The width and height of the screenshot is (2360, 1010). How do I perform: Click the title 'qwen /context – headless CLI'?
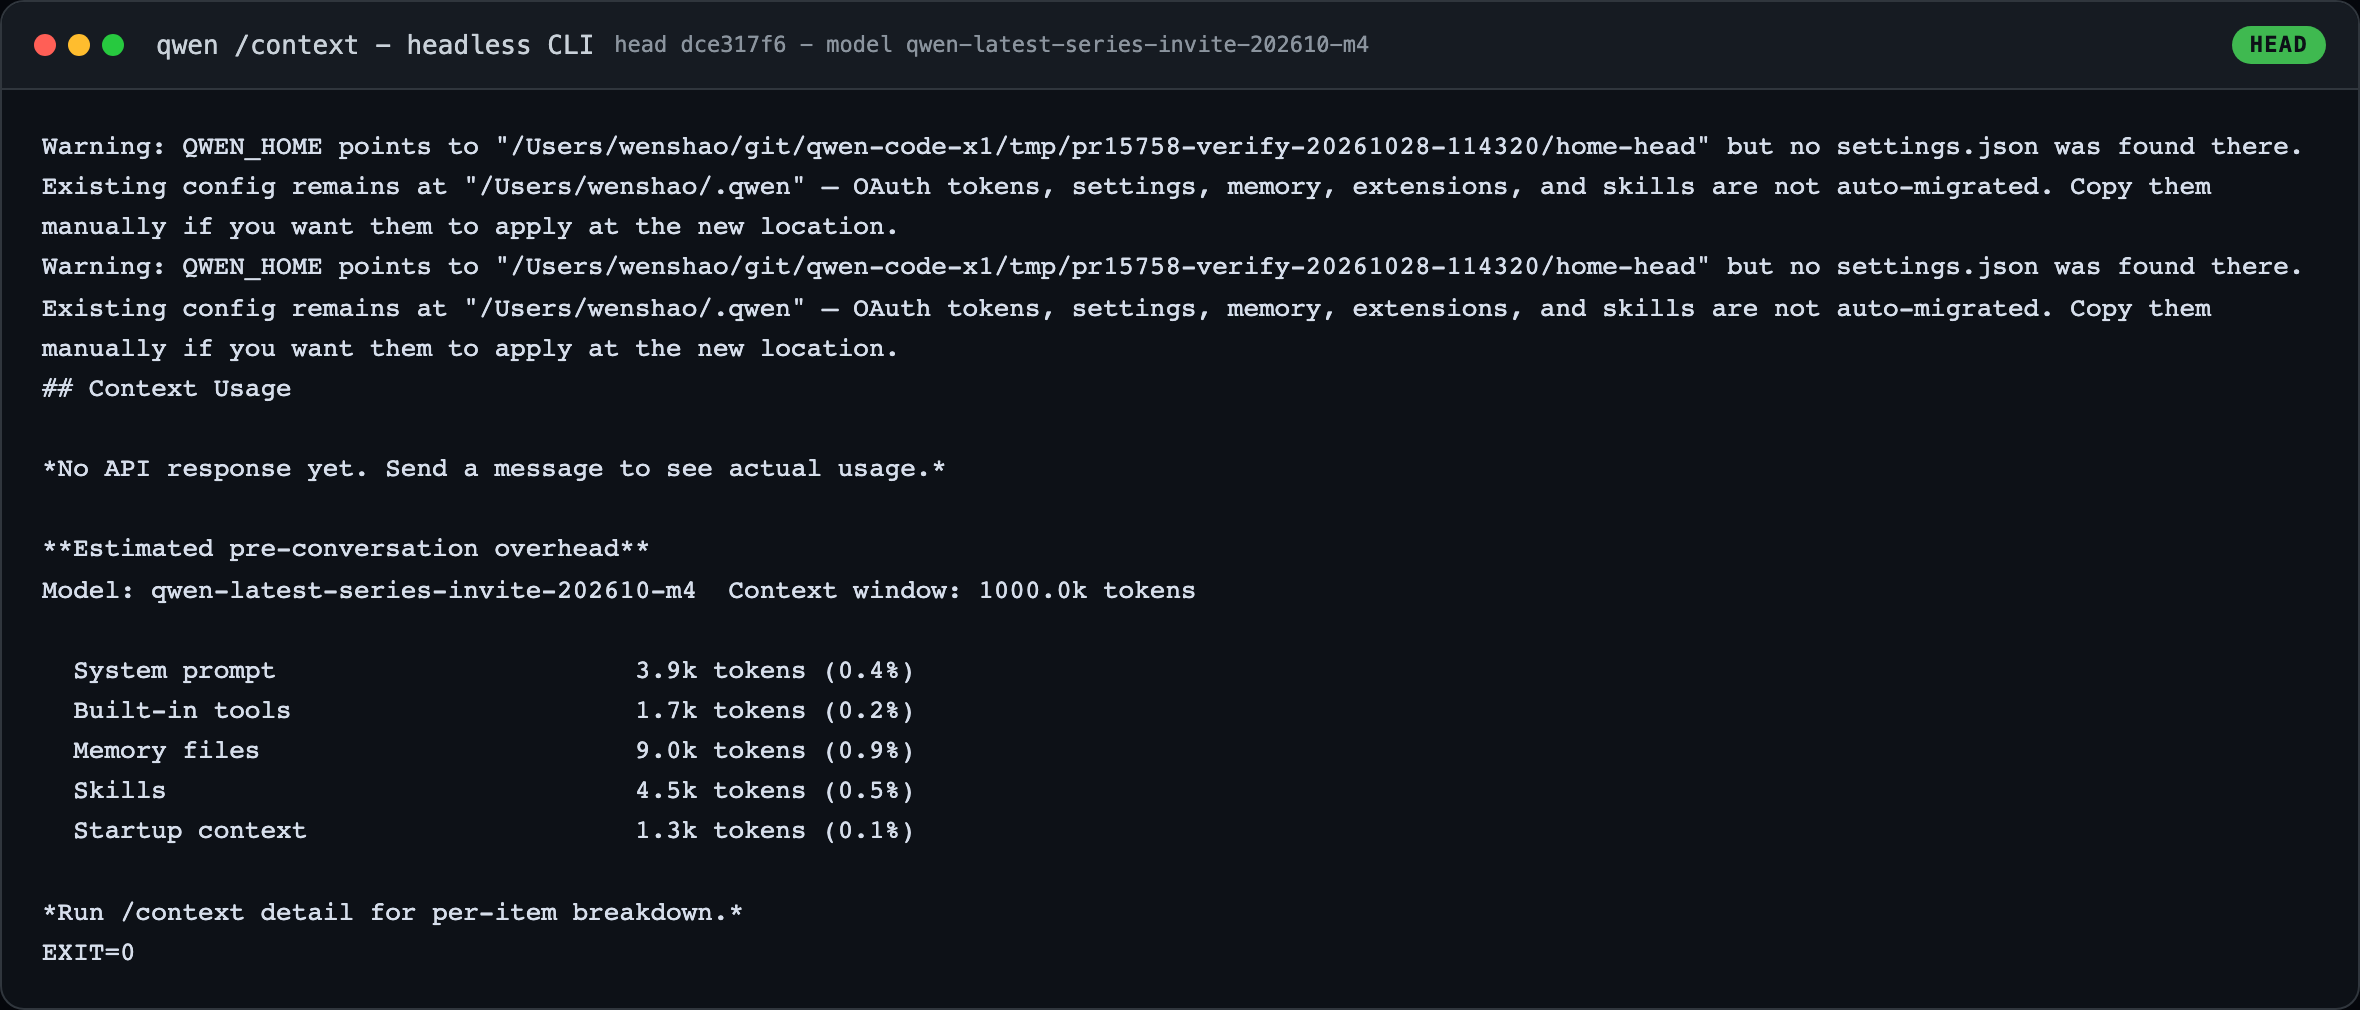tap(375, 46)
